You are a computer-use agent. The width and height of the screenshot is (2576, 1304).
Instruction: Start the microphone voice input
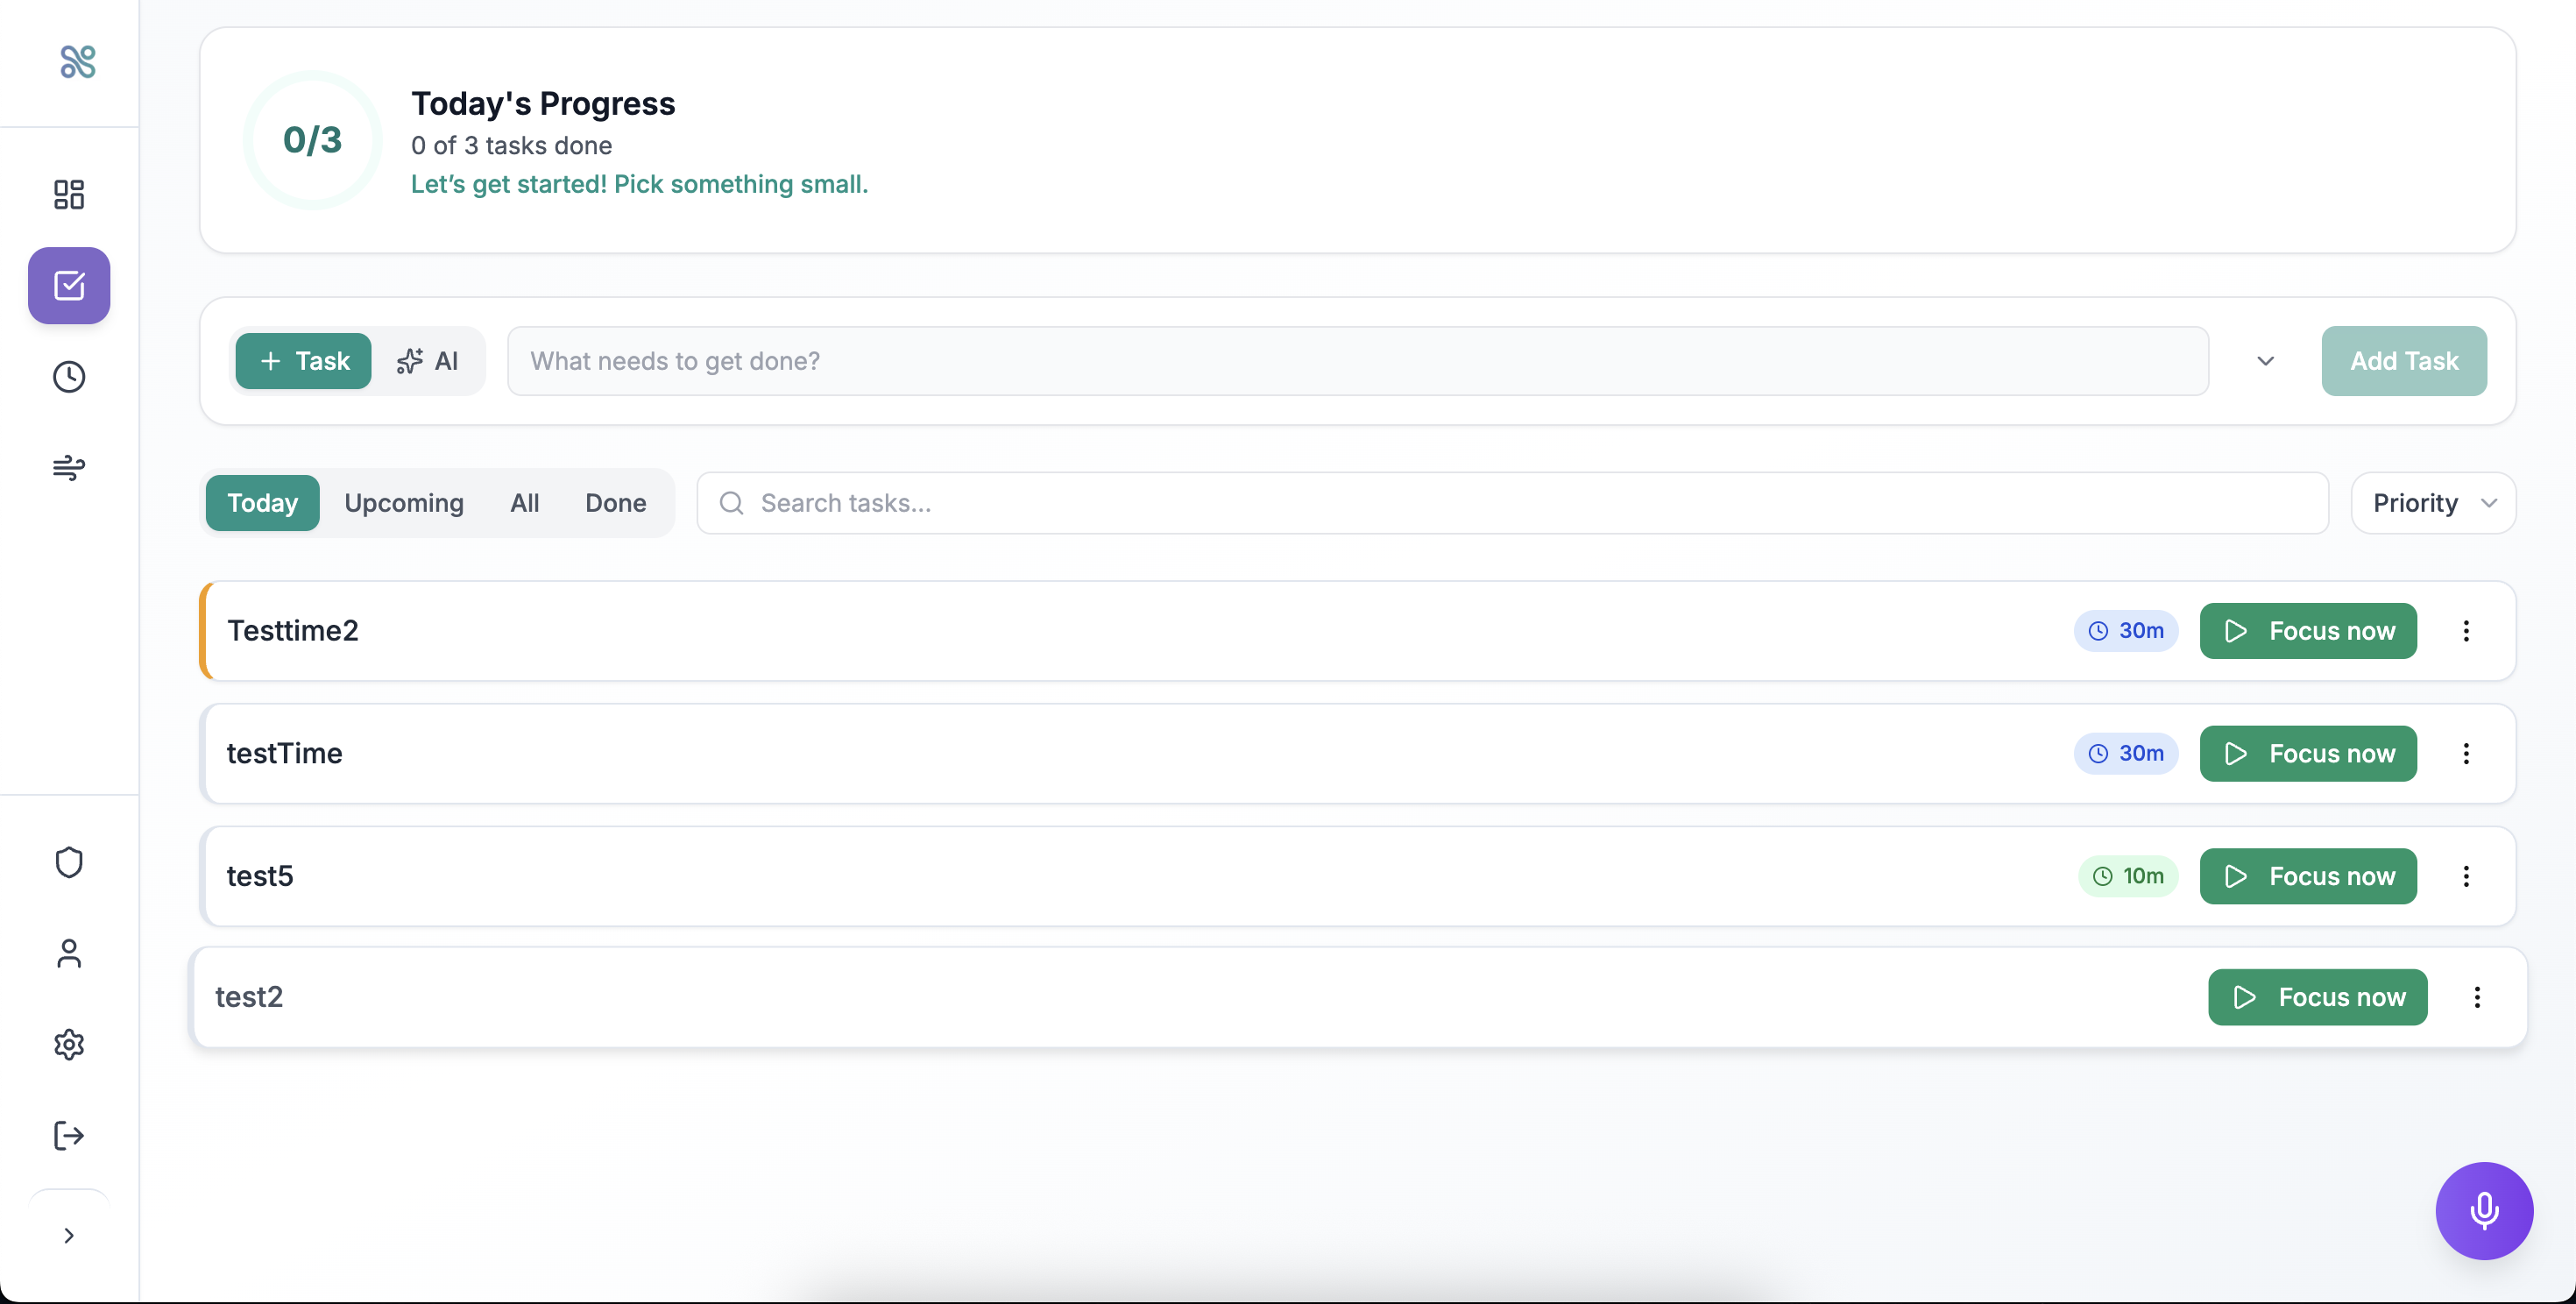point(2484,1211)
